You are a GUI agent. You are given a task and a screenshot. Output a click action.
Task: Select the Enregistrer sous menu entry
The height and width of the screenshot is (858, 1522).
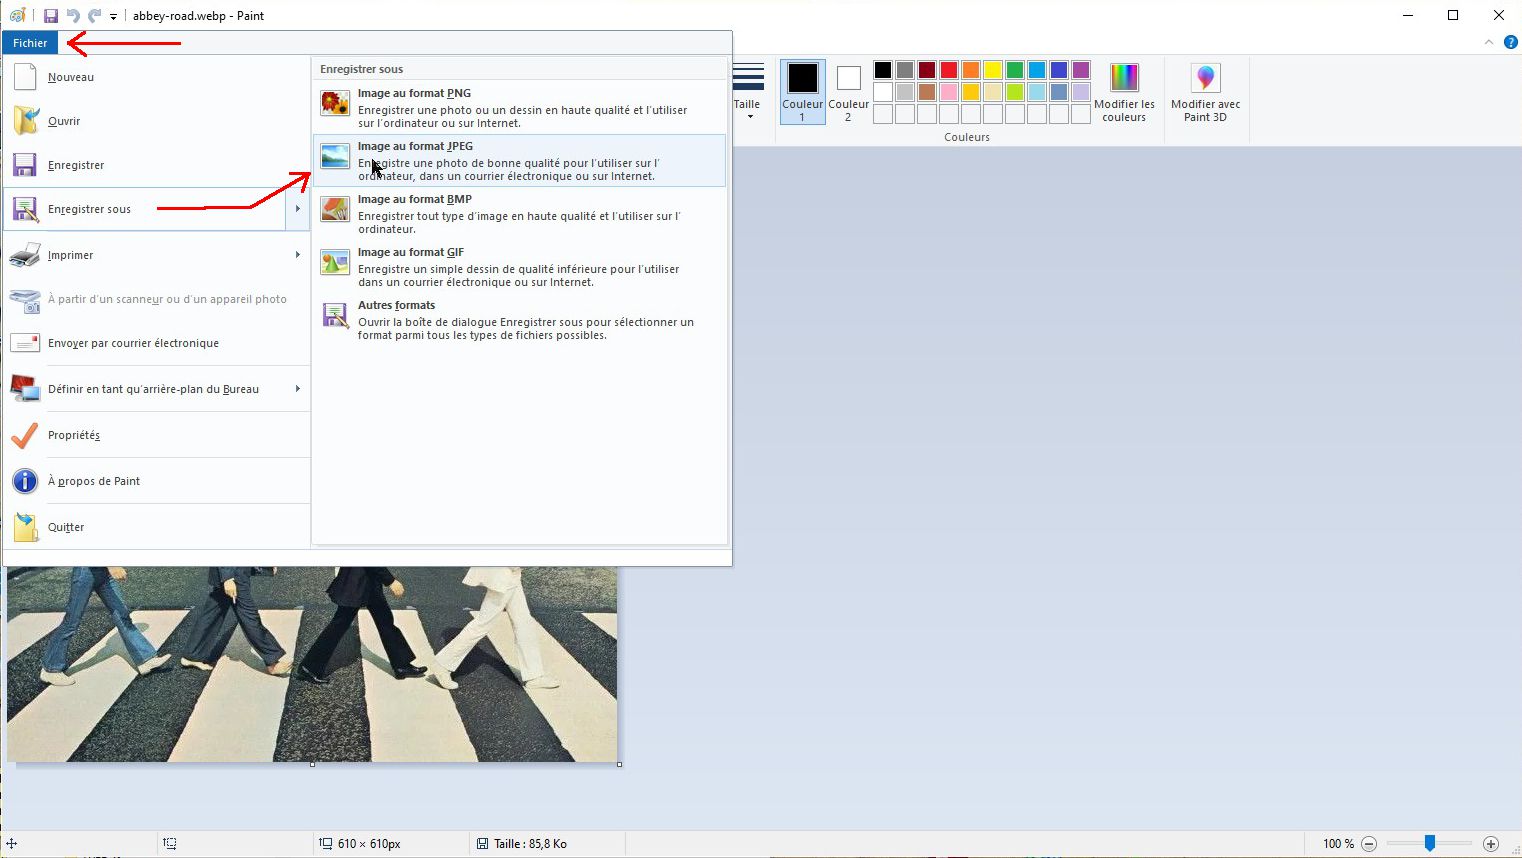click(x=146, y=209)
